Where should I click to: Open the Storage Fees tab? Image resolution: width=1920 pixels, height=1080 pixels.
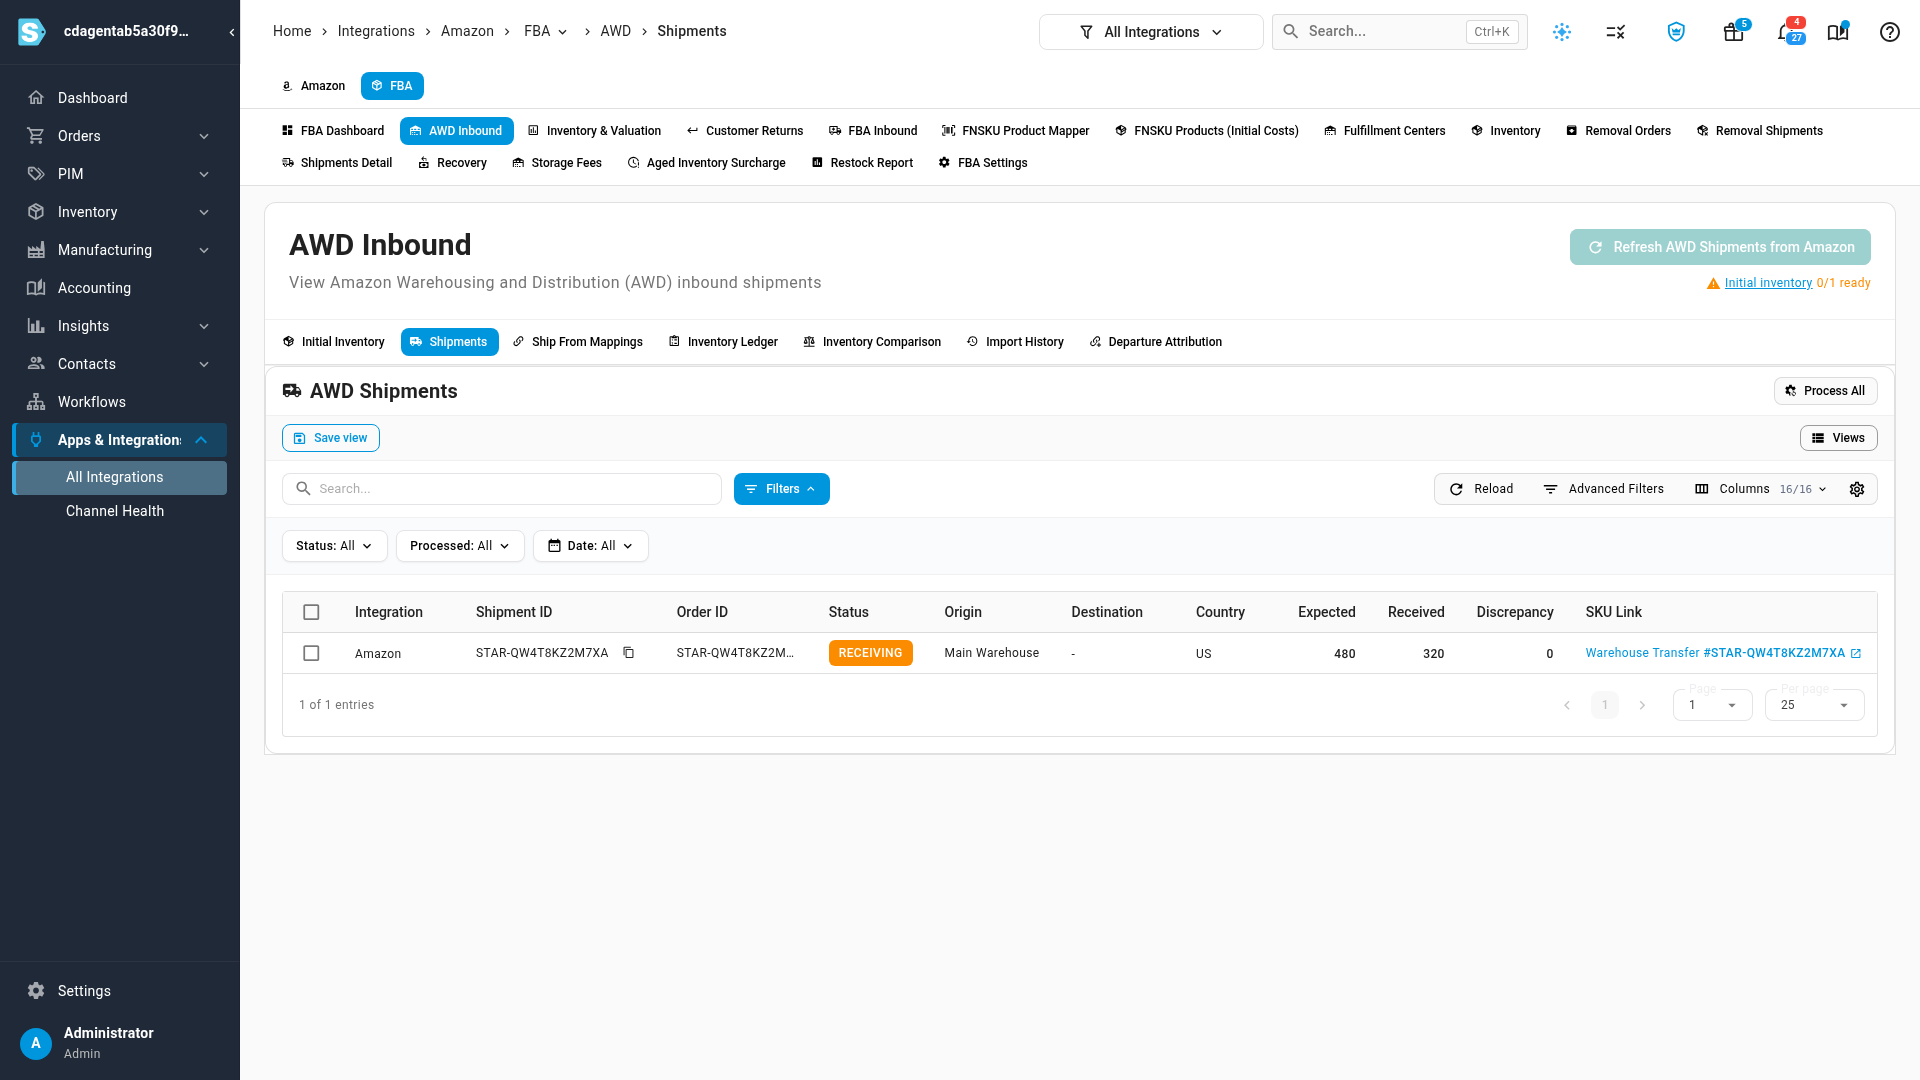[x=557, y=163]
